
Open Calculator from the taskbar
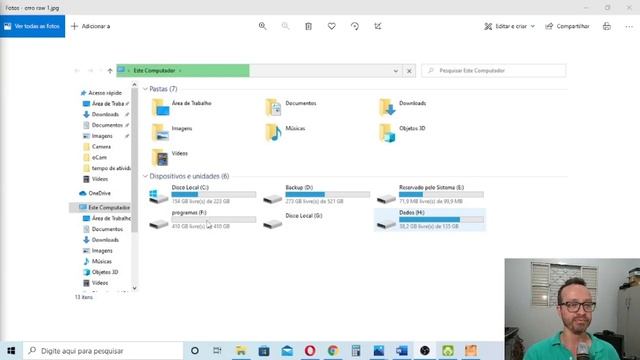click(356, 351)
